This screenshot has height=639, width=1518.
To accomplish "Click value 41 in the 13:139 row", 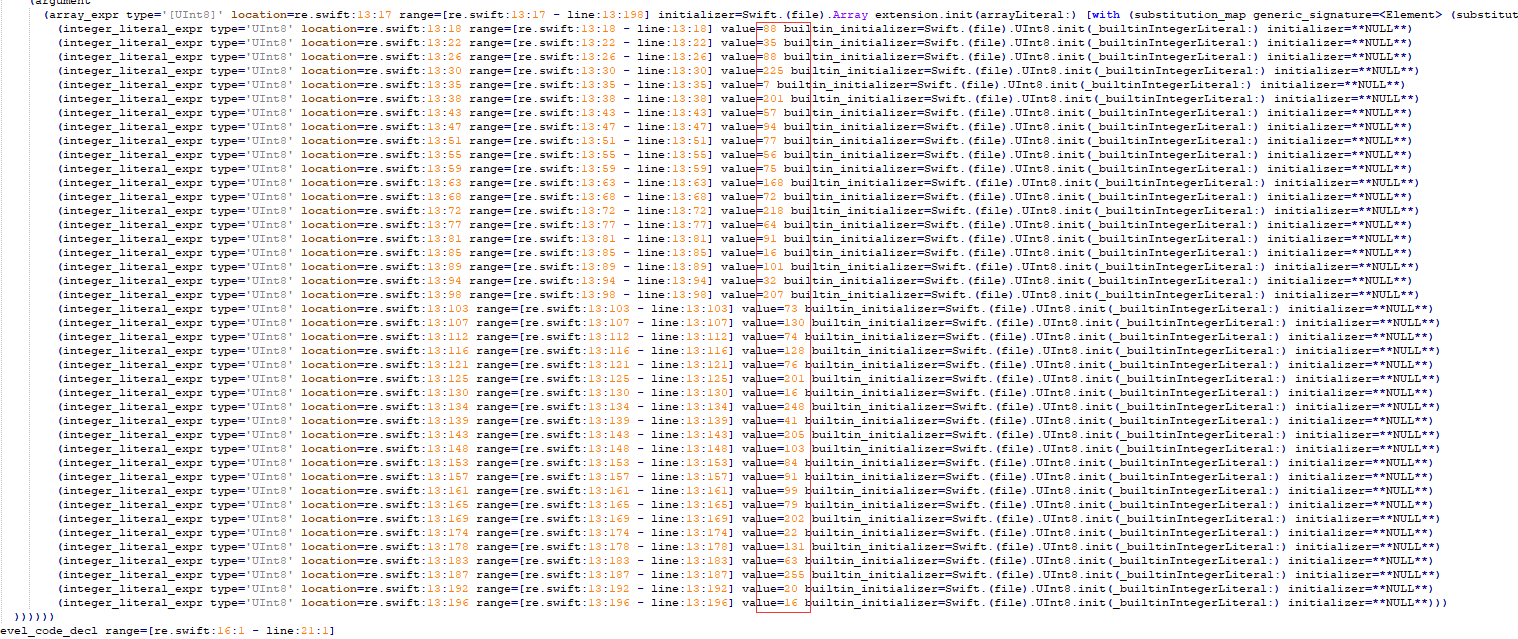I will pyautogui.click(x=790, y=421).
